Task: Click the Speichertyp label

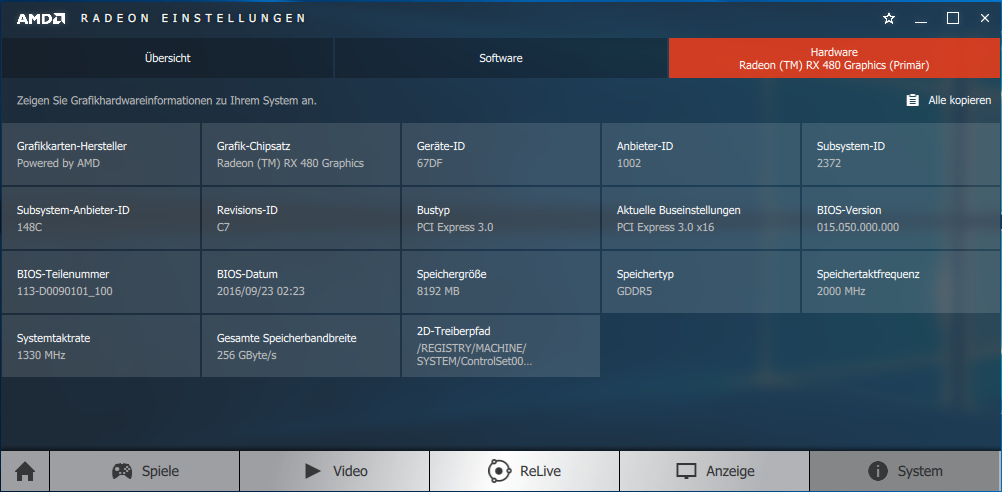Action: coord(645,274)
